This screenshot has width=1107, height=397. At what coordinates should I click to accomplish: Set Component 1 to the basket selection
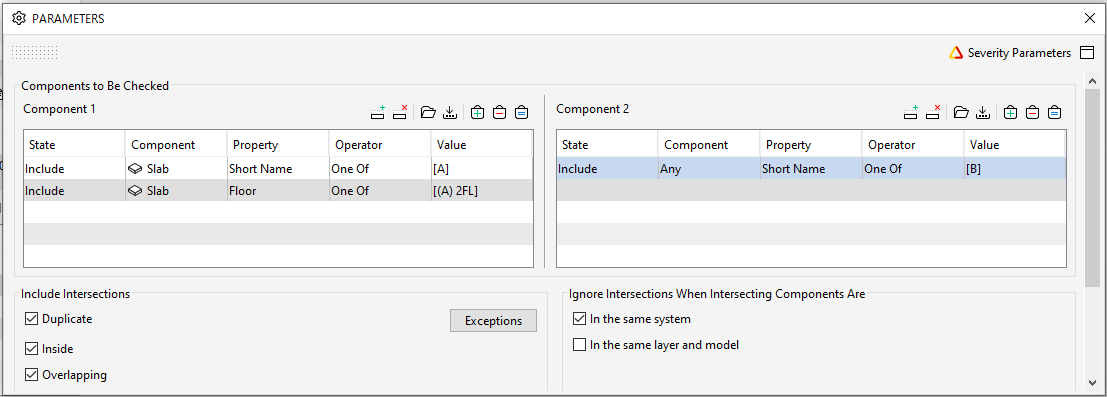coord(521,112)
